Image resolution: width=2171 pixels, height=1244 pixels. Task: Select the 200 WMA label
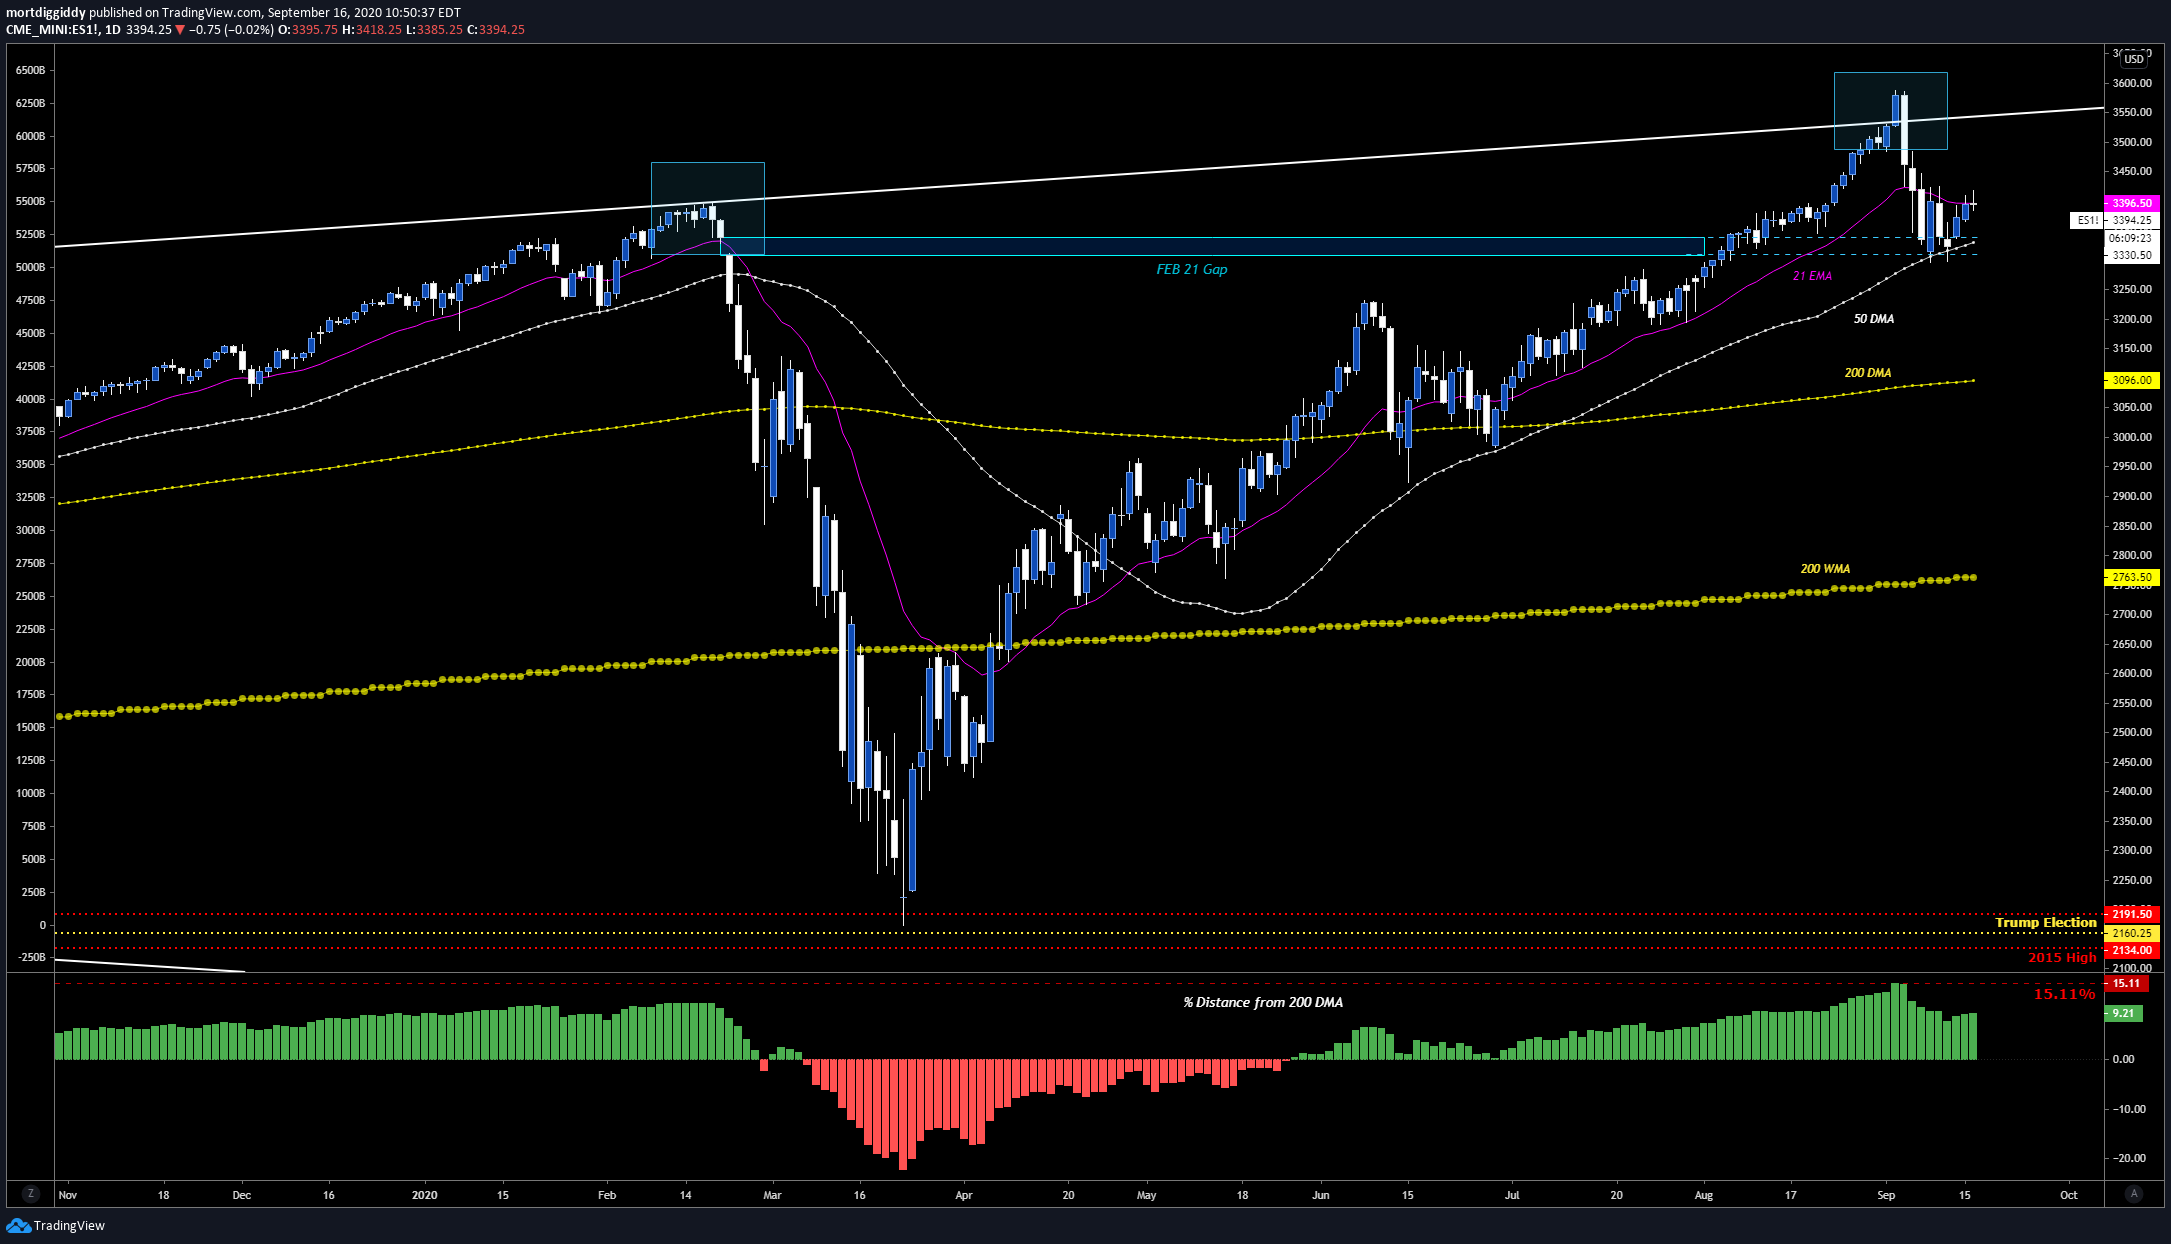click(1825, 569)
